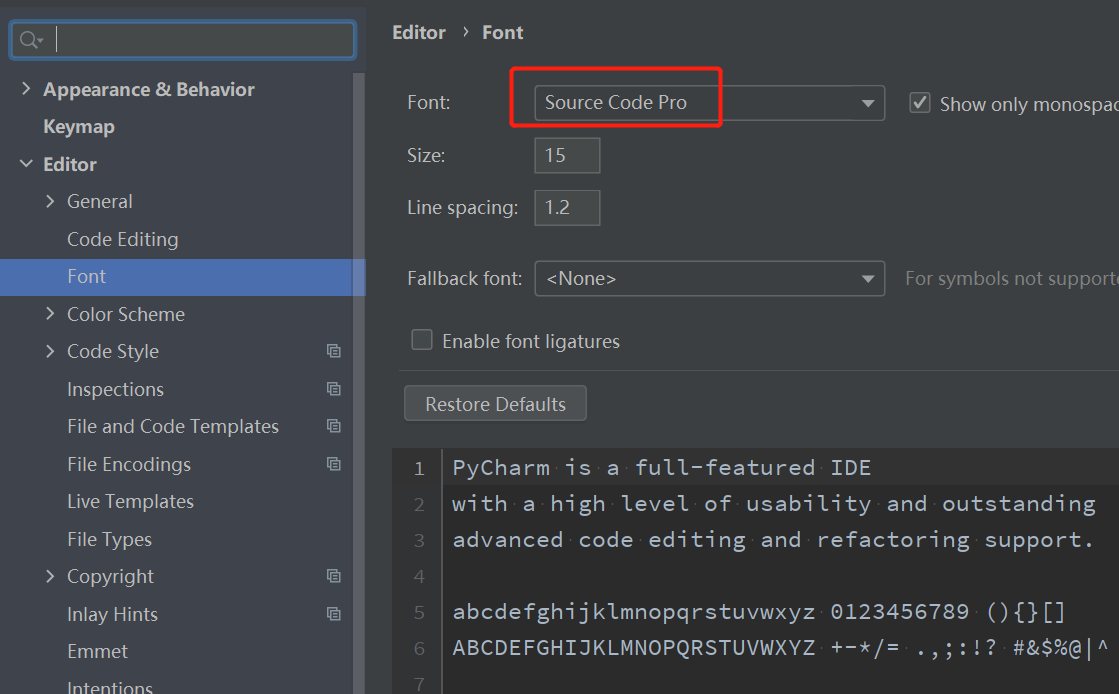Screen dimensions: 1119x694
Task: Click project-level icon beside Inspections
Action: pyautogui.click(x=334, y=389)
